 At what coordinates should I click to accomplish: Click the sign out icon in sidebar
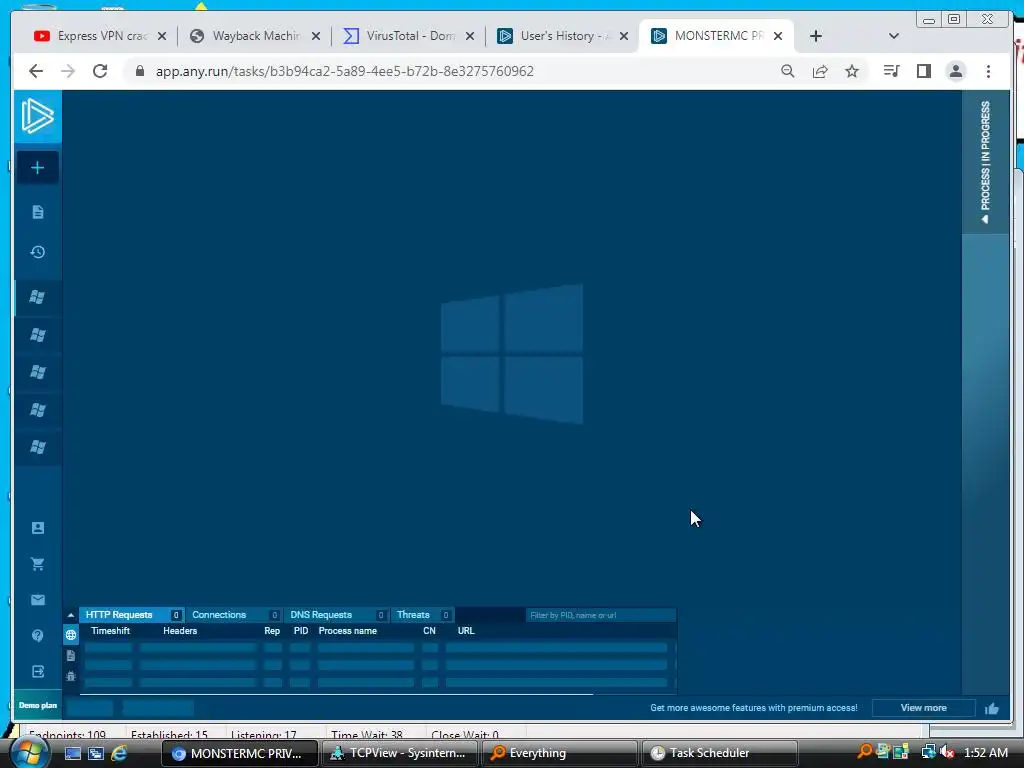pyautogui.click(x=37, y=671)
